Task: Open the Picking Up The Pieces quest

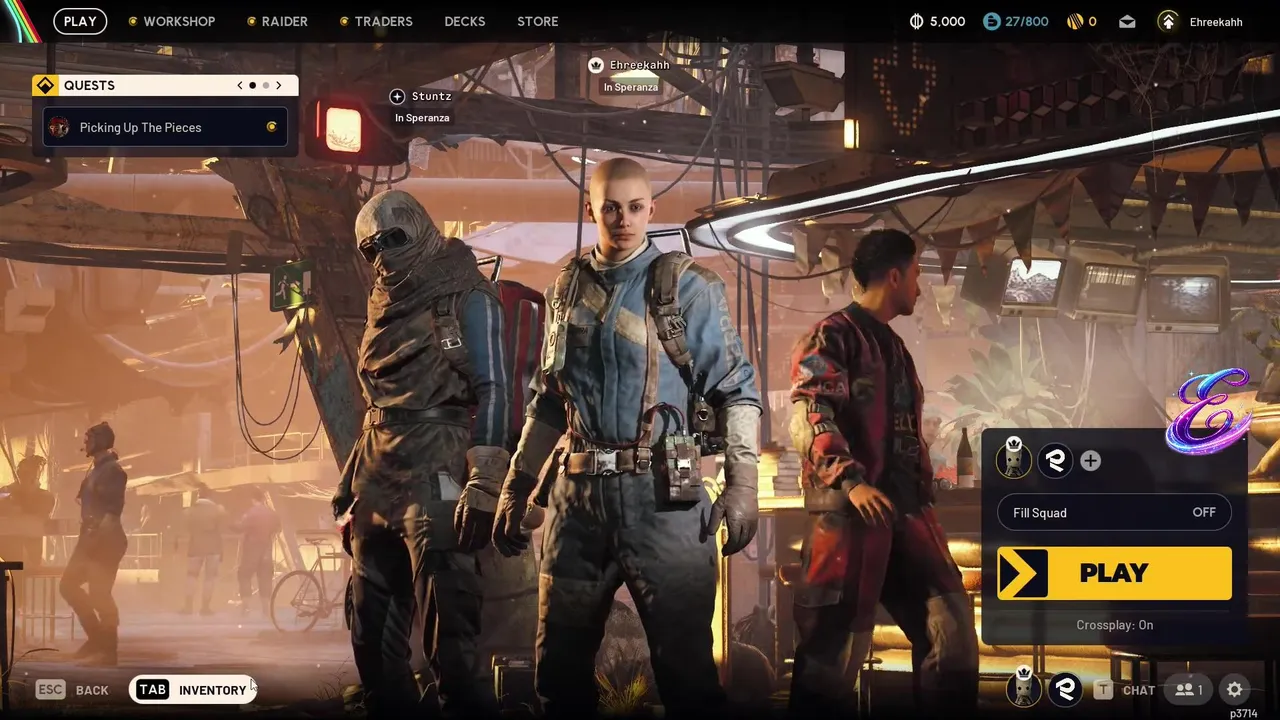Action: (165, 127)
